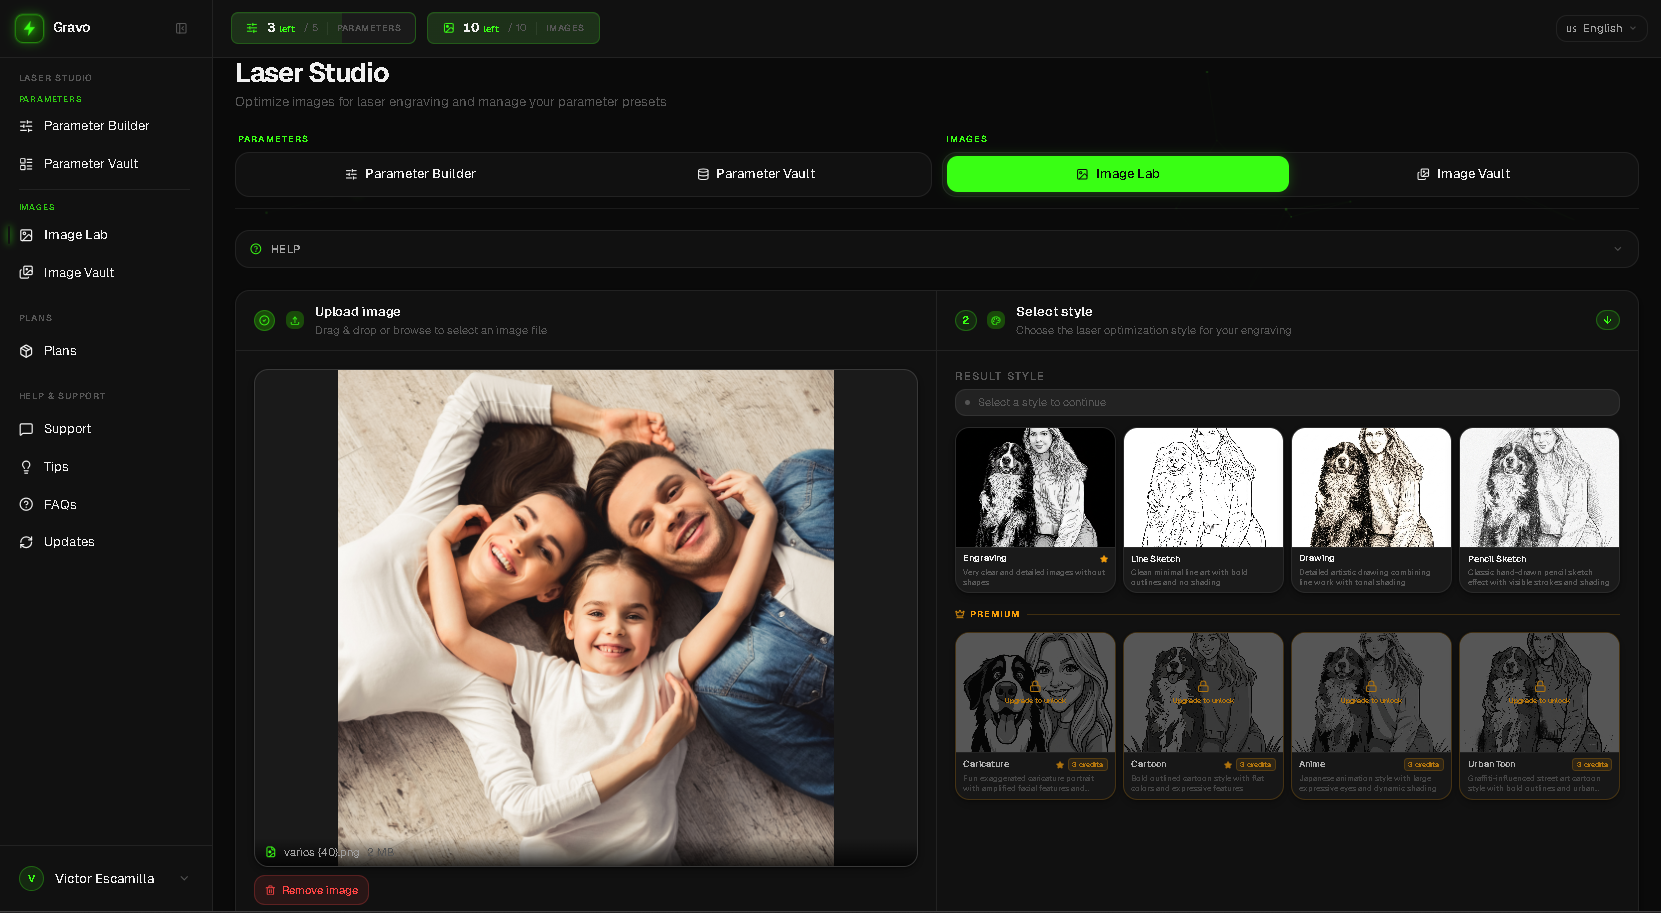Switch to the Image Lab tab

pos(1117,173)
